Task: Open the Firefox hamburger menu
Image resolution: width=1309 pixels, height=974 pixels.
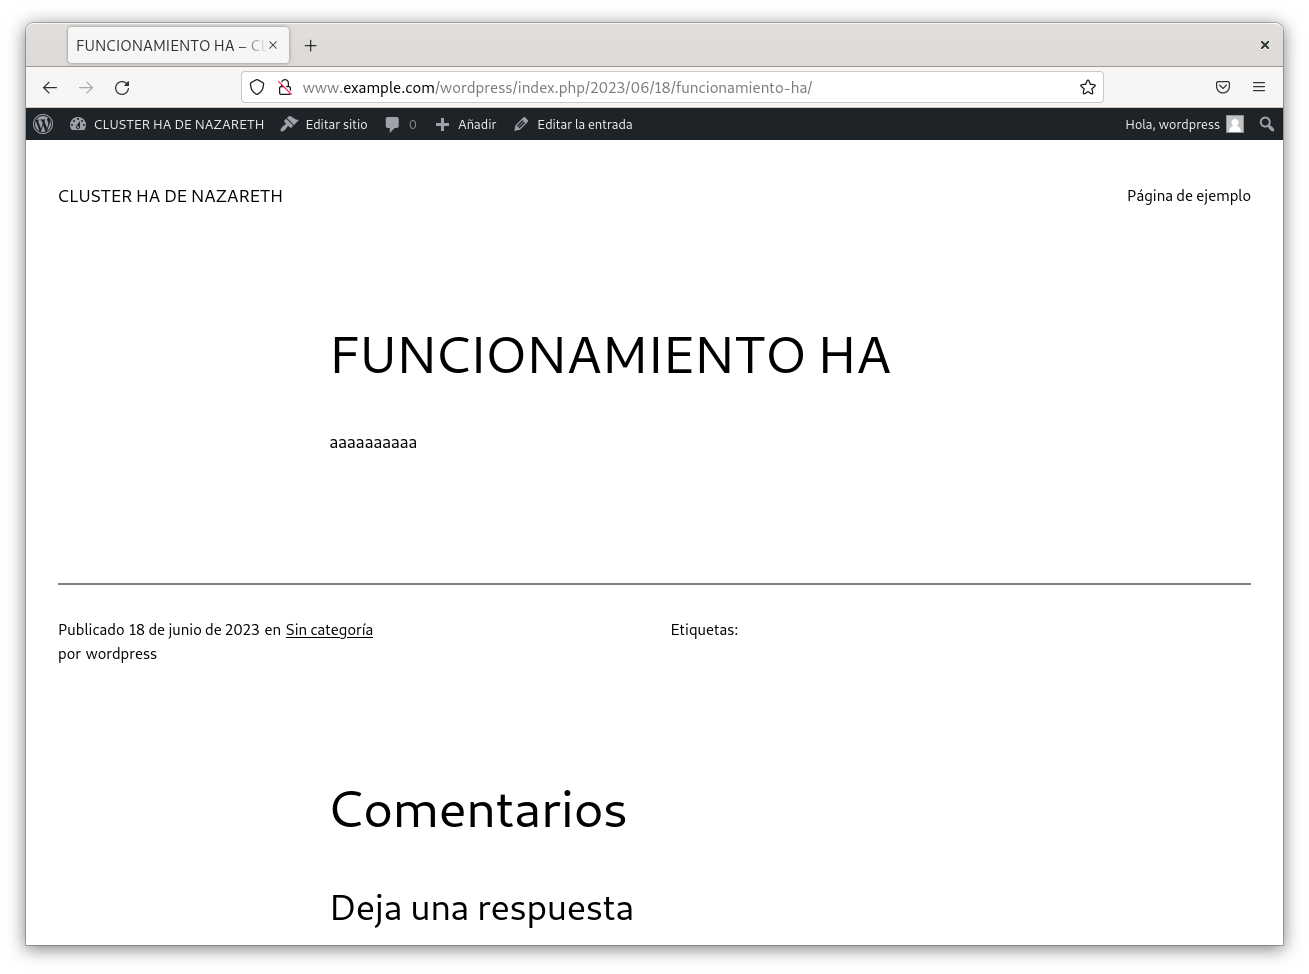Action: [x=1258, y=87]
